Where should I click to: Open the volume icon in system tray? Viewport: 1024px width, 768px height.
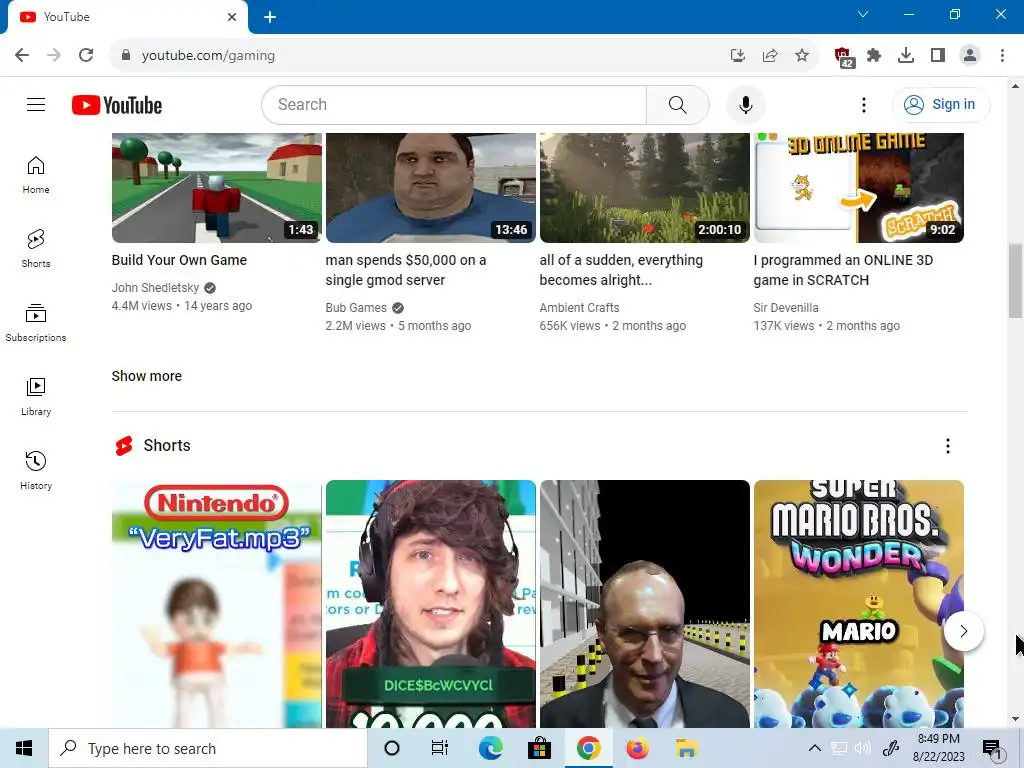[863, 748]
